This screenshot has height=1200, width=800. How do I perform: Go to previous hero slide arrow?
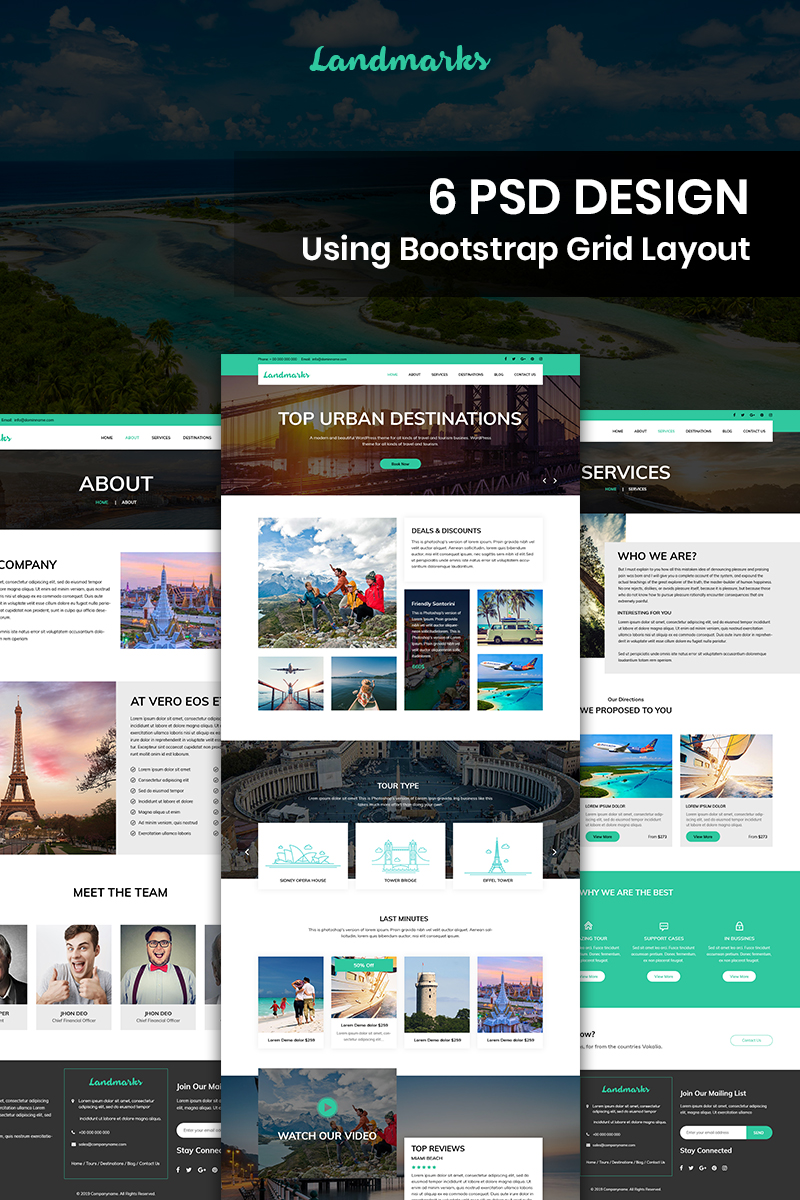coord(544,481)
